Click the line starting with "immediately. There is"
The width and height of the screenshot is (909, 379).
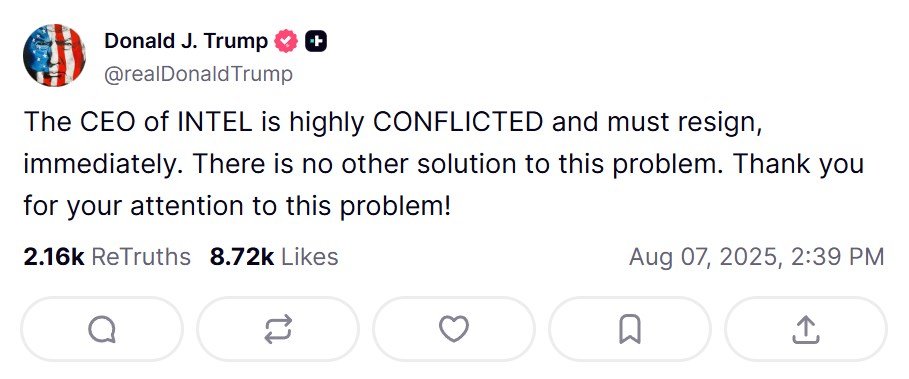tap(443, 165)
